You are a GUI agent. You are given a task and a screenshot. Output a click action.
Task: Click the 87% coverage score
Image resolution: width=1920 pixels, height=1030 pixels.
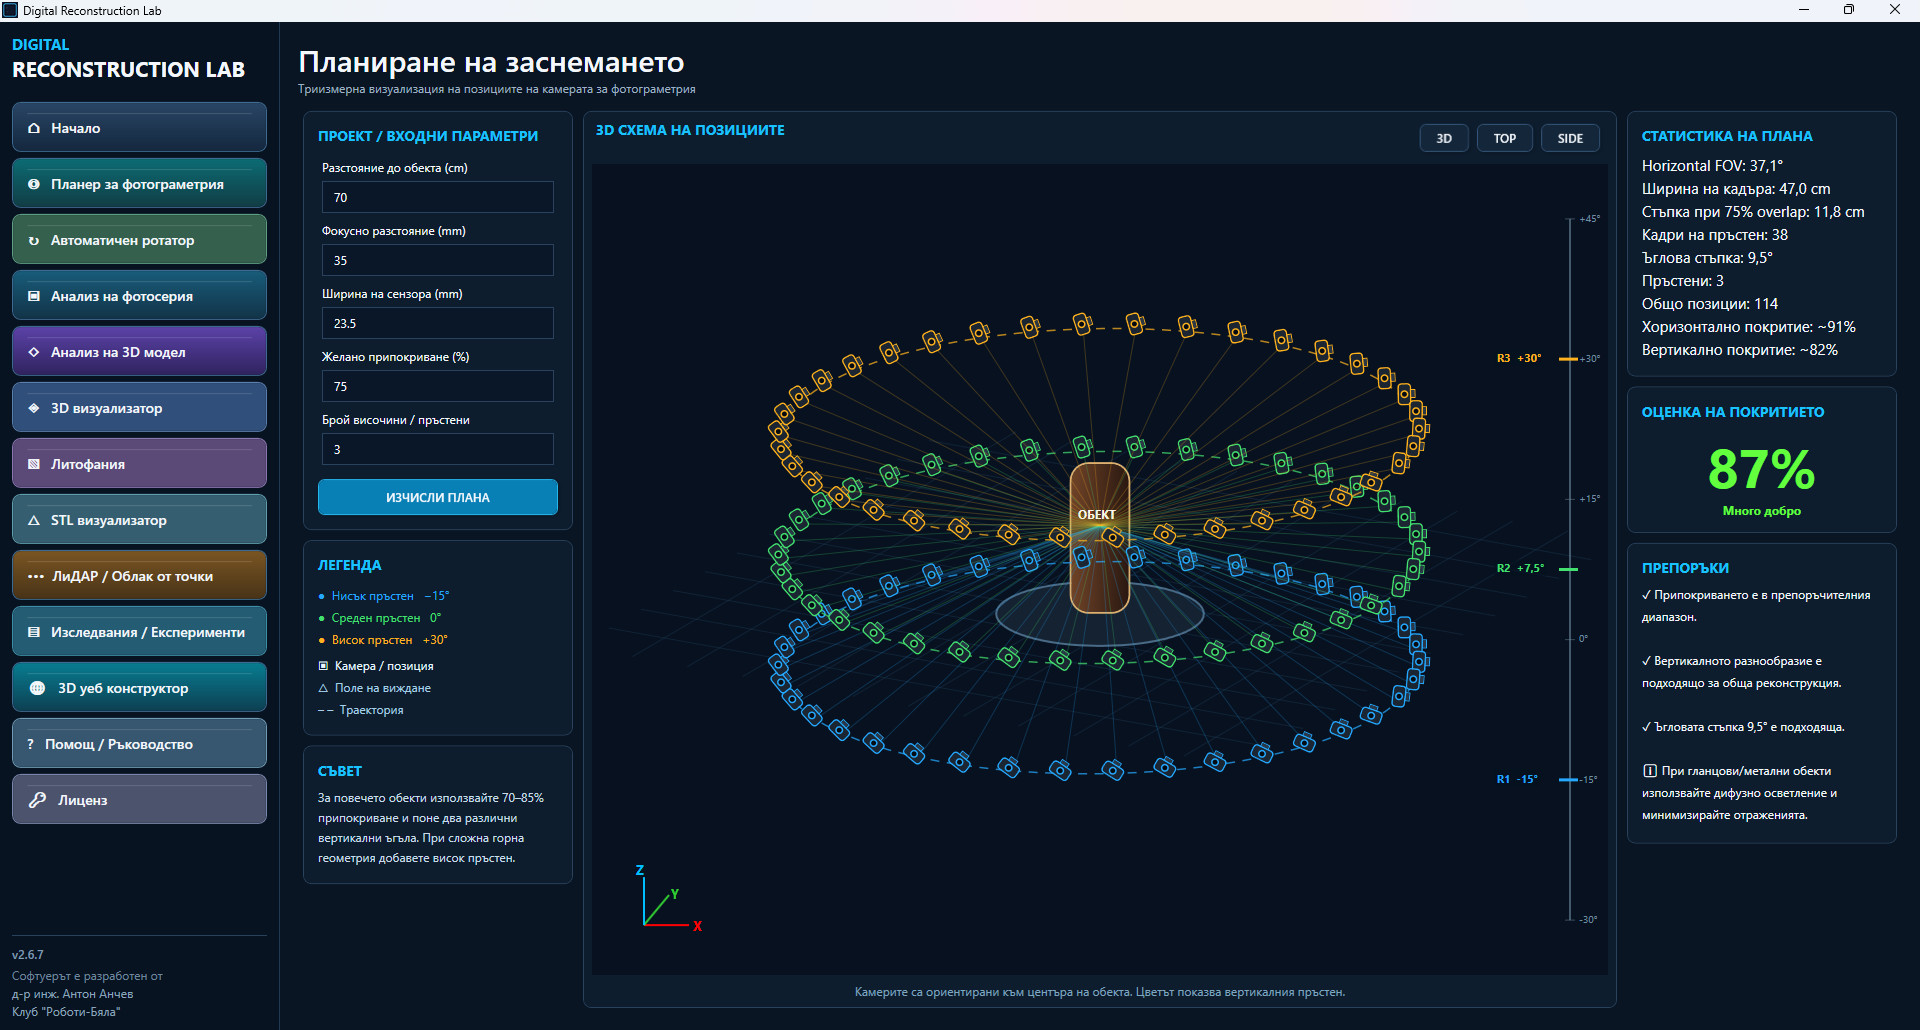click(x=1761, y=469)
